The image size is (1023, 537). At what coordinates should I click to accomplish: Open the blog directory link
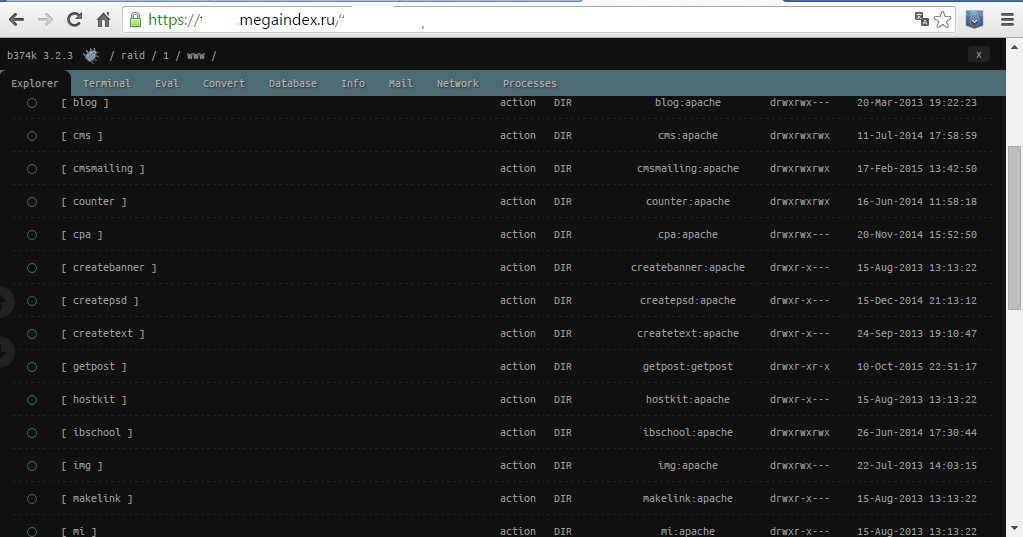pyautogui.click(x=85, y=102)
